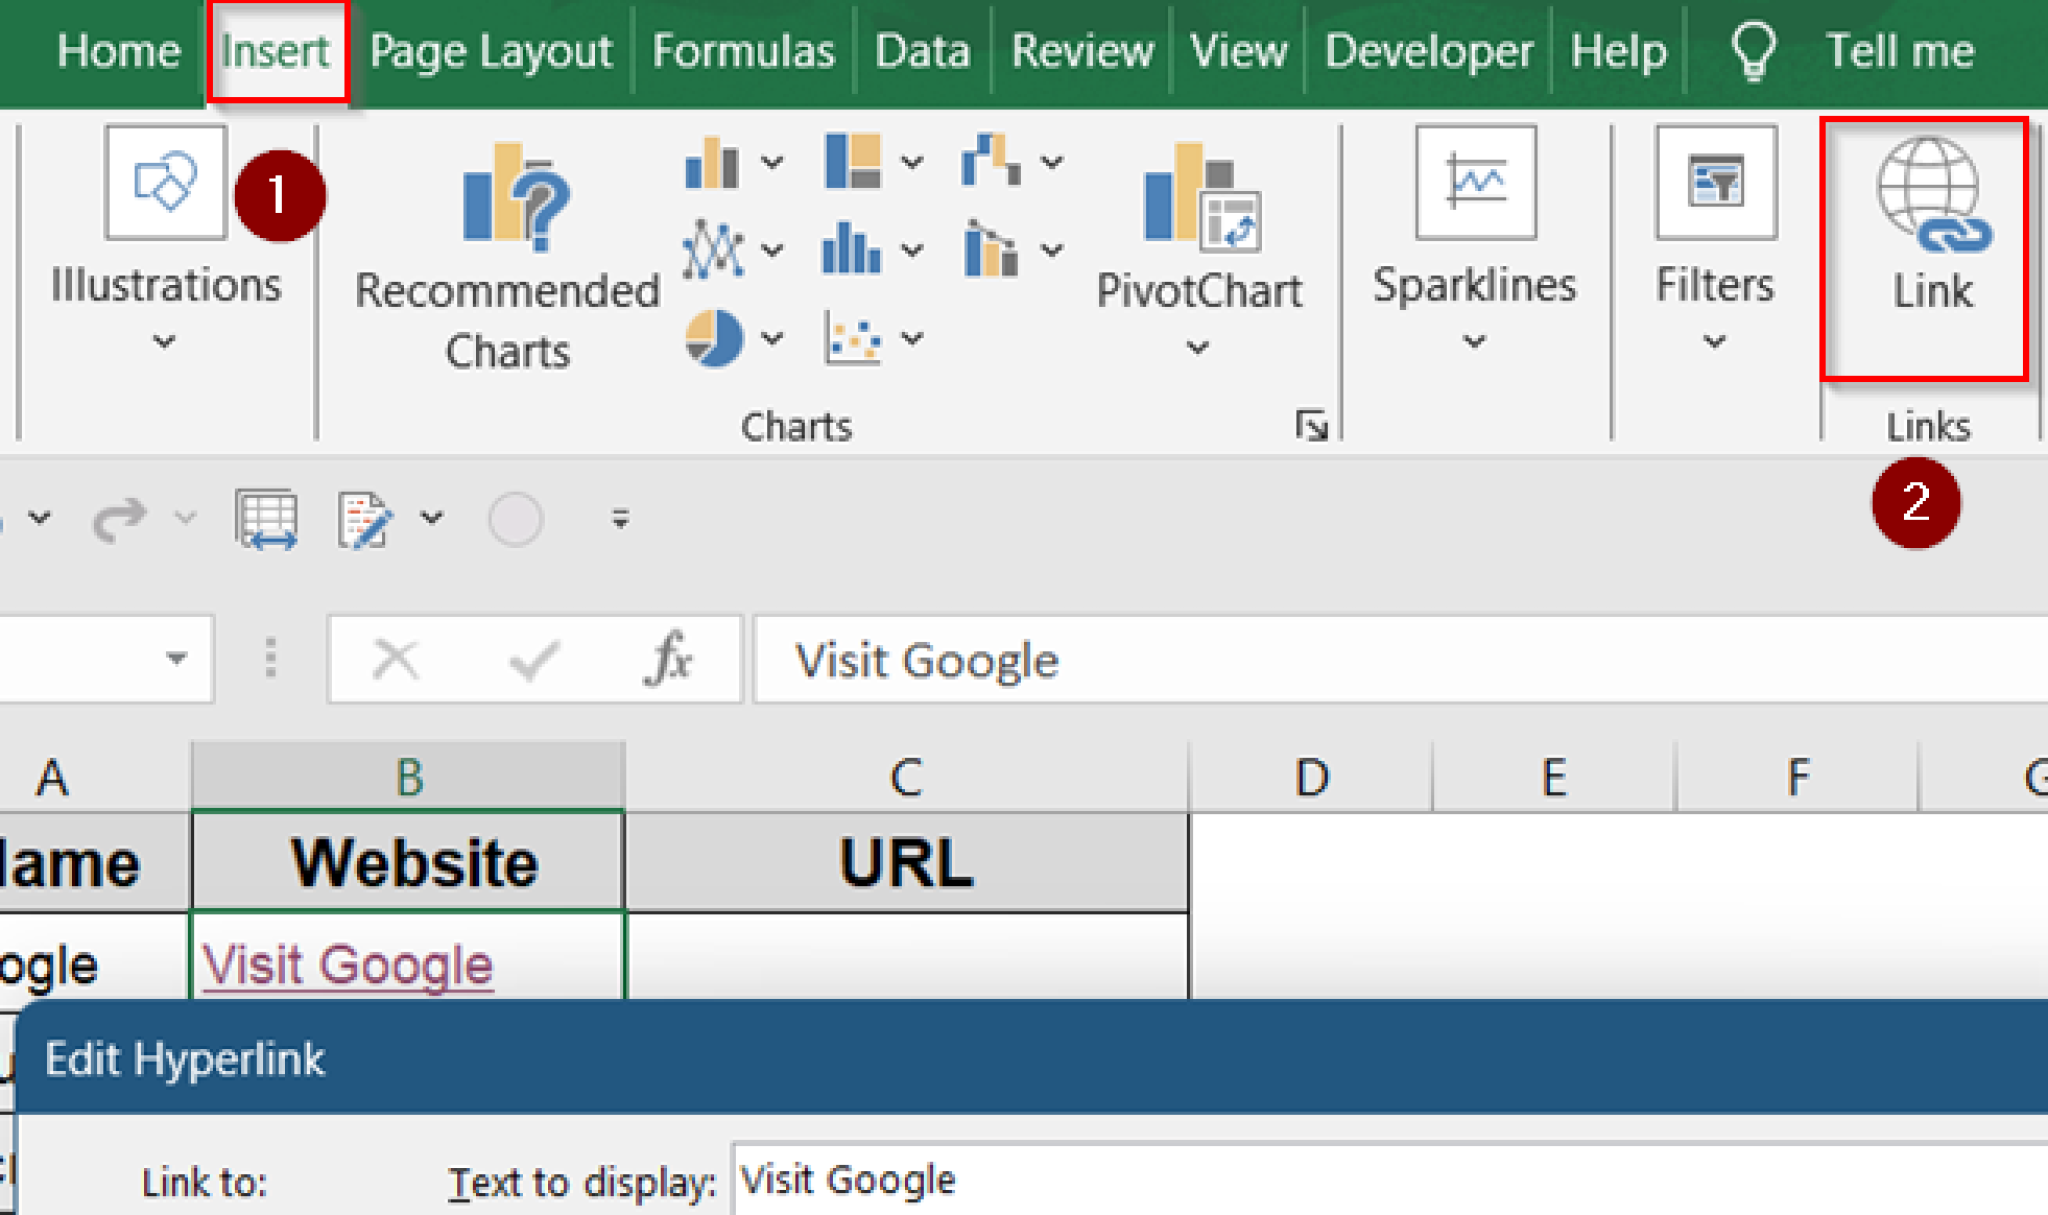This screenshot has width=2048, height=1215.
Task: Follow the Visit Google hyperlink
Action: click(348, 962)
